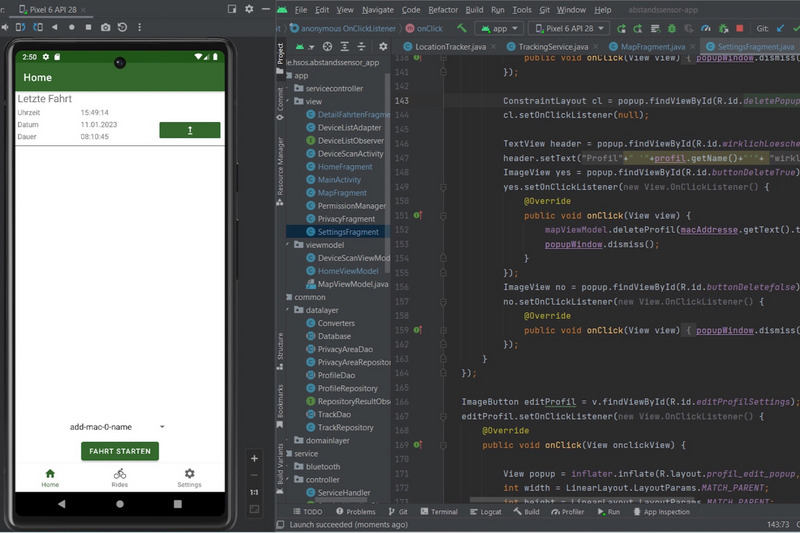Close the Pixel 6 API 28 emulator tab
Viewport: 800px width, 533px height.
[83, 10]
